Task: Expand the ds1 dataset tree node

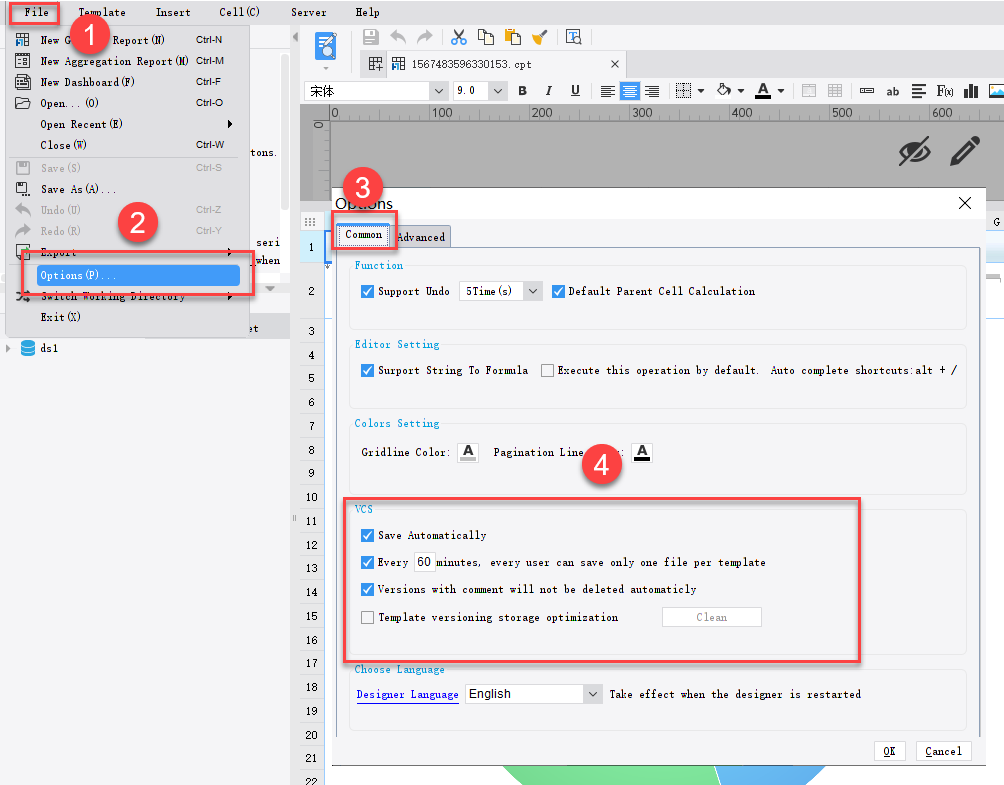Action: pos(8,348)
